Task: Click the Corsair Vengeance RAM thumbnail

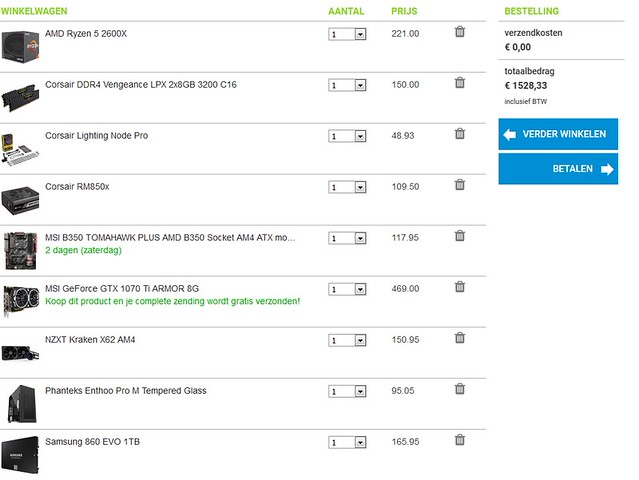Action: [x=20, y=97]
